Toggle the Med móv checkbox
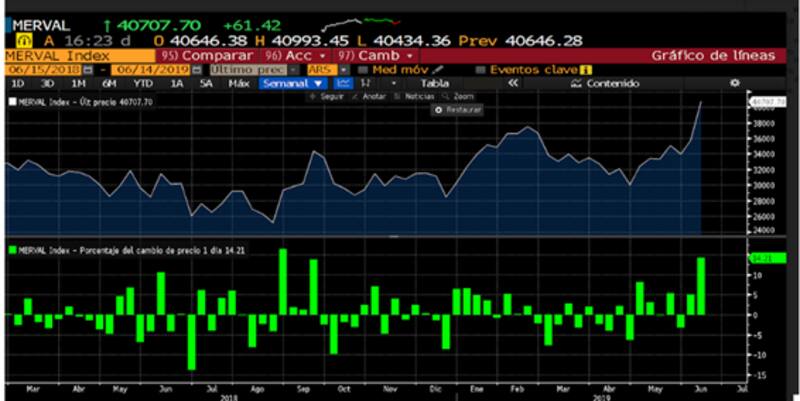This screenshot has height=401, width=800. pos(364,70)
